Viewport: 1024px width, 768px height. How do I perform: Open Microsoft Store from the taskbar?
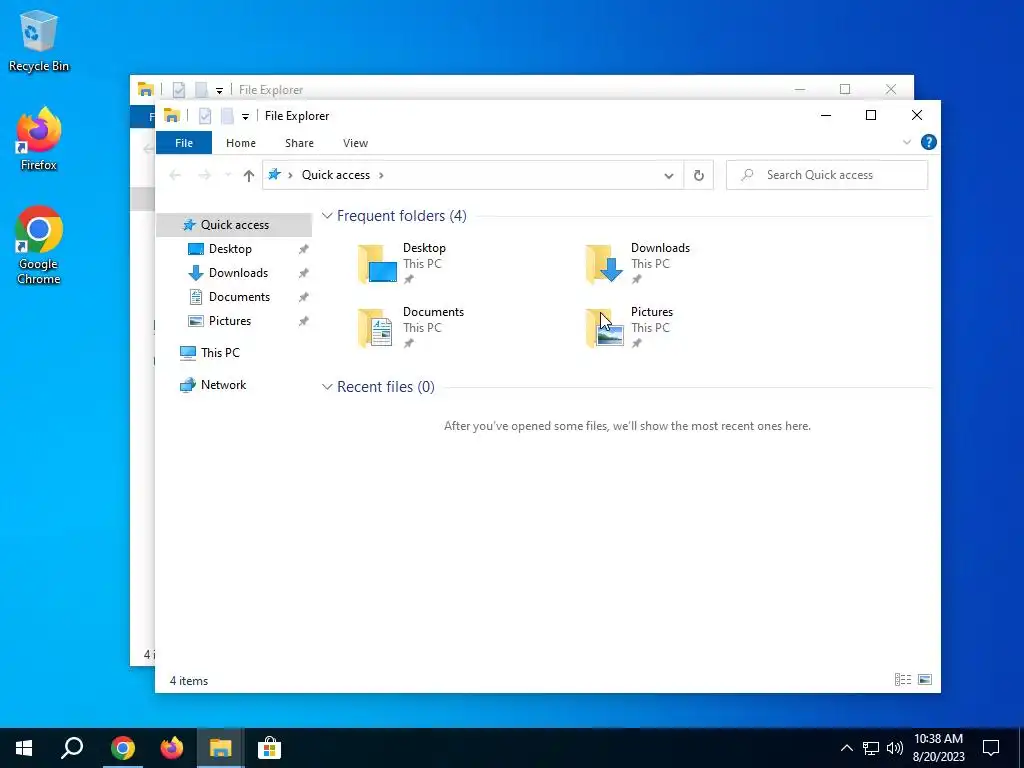(269, 748)
